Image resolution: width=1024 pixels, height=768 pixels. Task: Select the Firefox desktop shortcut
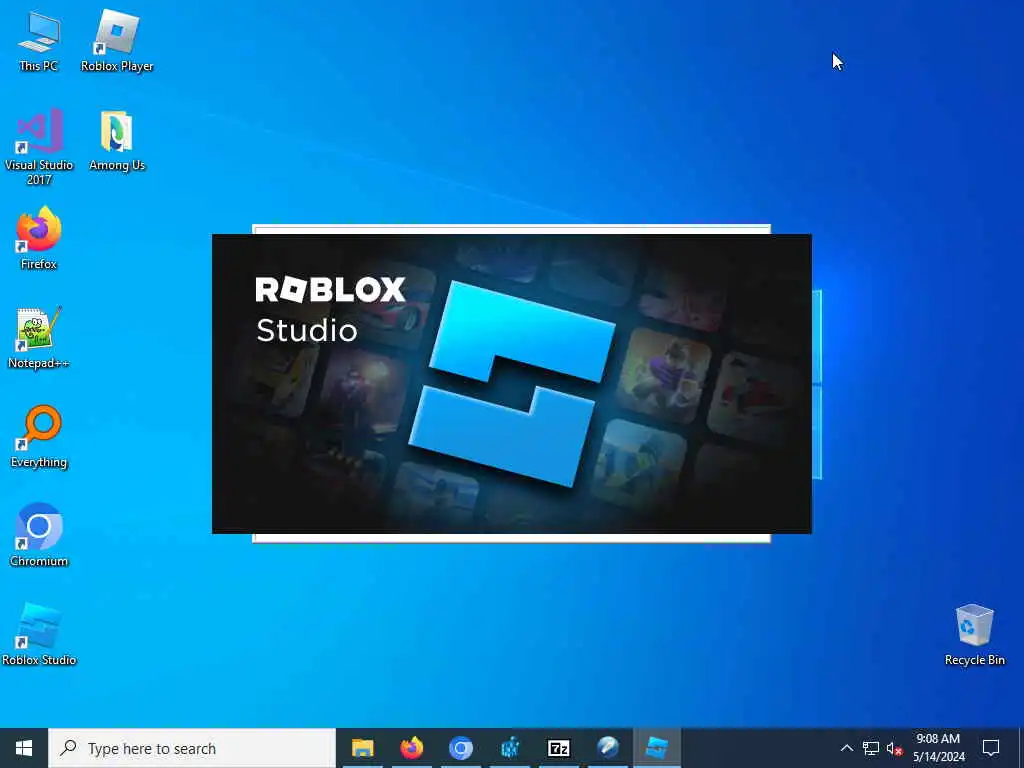click(x=39, y=238)
